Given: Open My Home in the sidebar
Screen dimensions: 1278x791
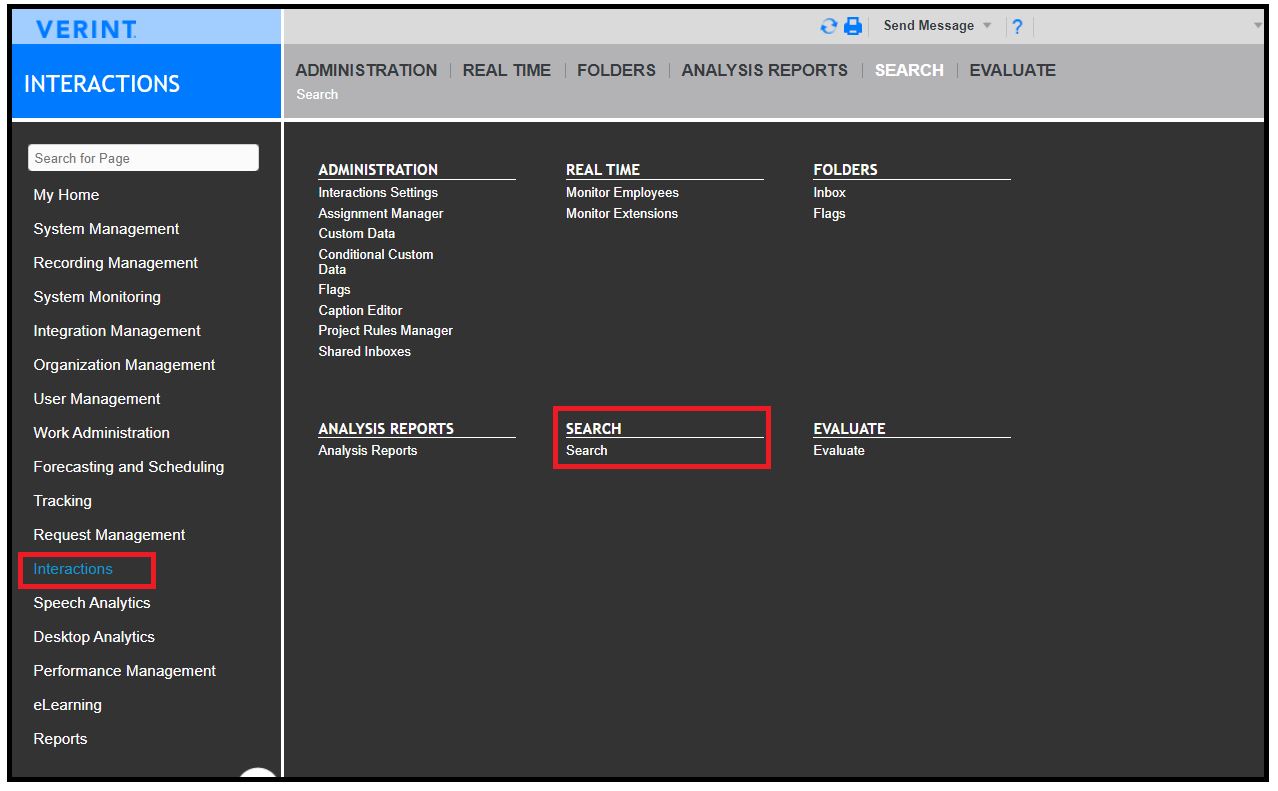Looking at the screenshot, I should pyautogui.click(x=66, y=195).
